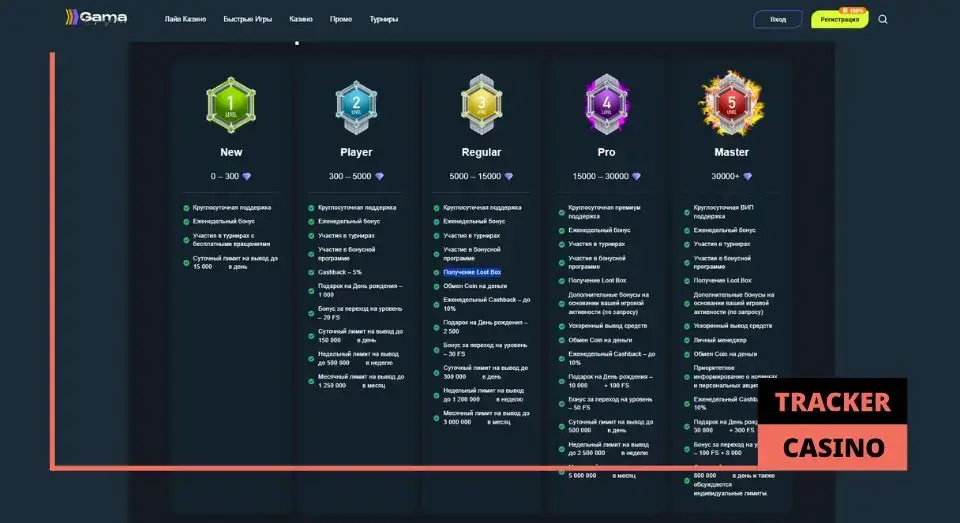Click the Pro level title
960x523 pixels.
[x=606, y=152]
